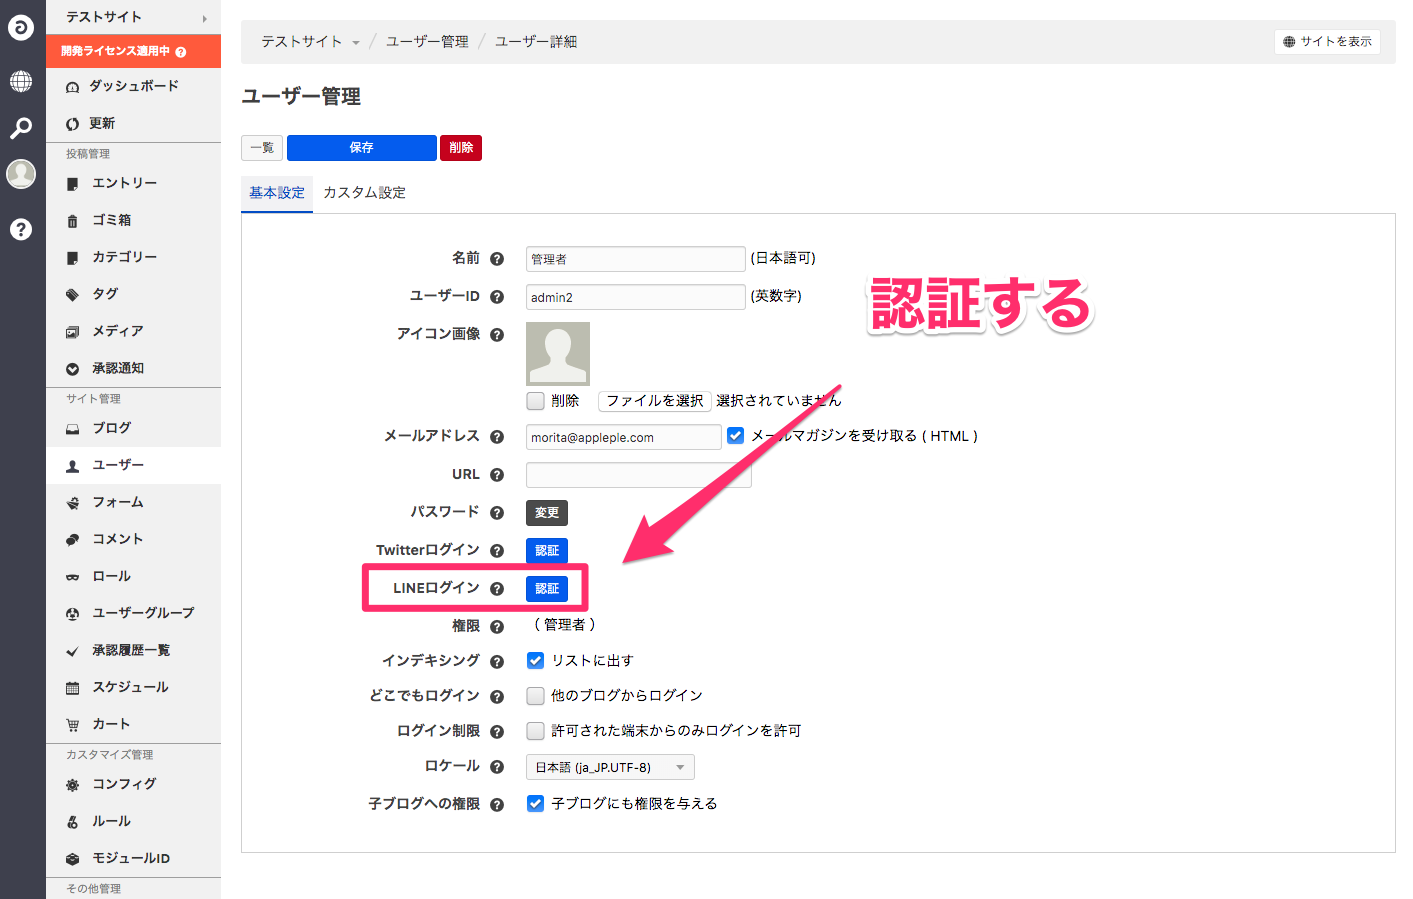Enable 他のブログからログイン checkbox

[536, 696]
